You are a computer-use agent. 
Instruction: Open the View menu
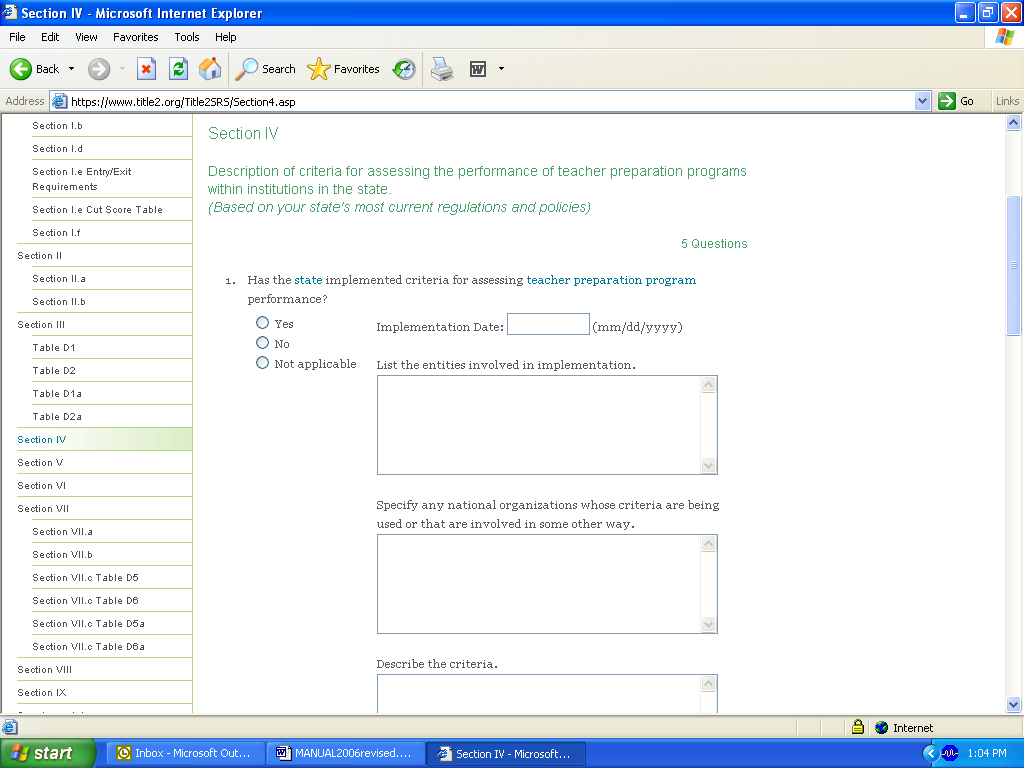click(x=86, y=37)
